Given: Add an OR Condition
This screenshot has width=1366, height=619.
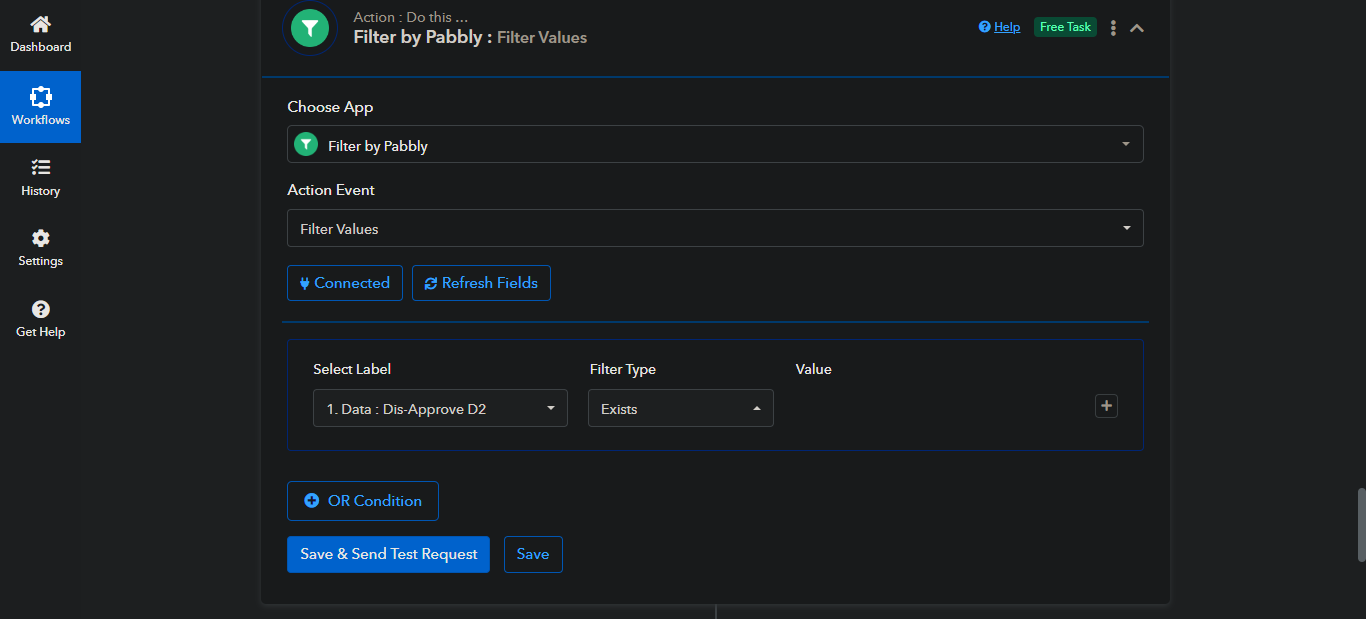Looking at the screenshot, I should coord(363,501).
